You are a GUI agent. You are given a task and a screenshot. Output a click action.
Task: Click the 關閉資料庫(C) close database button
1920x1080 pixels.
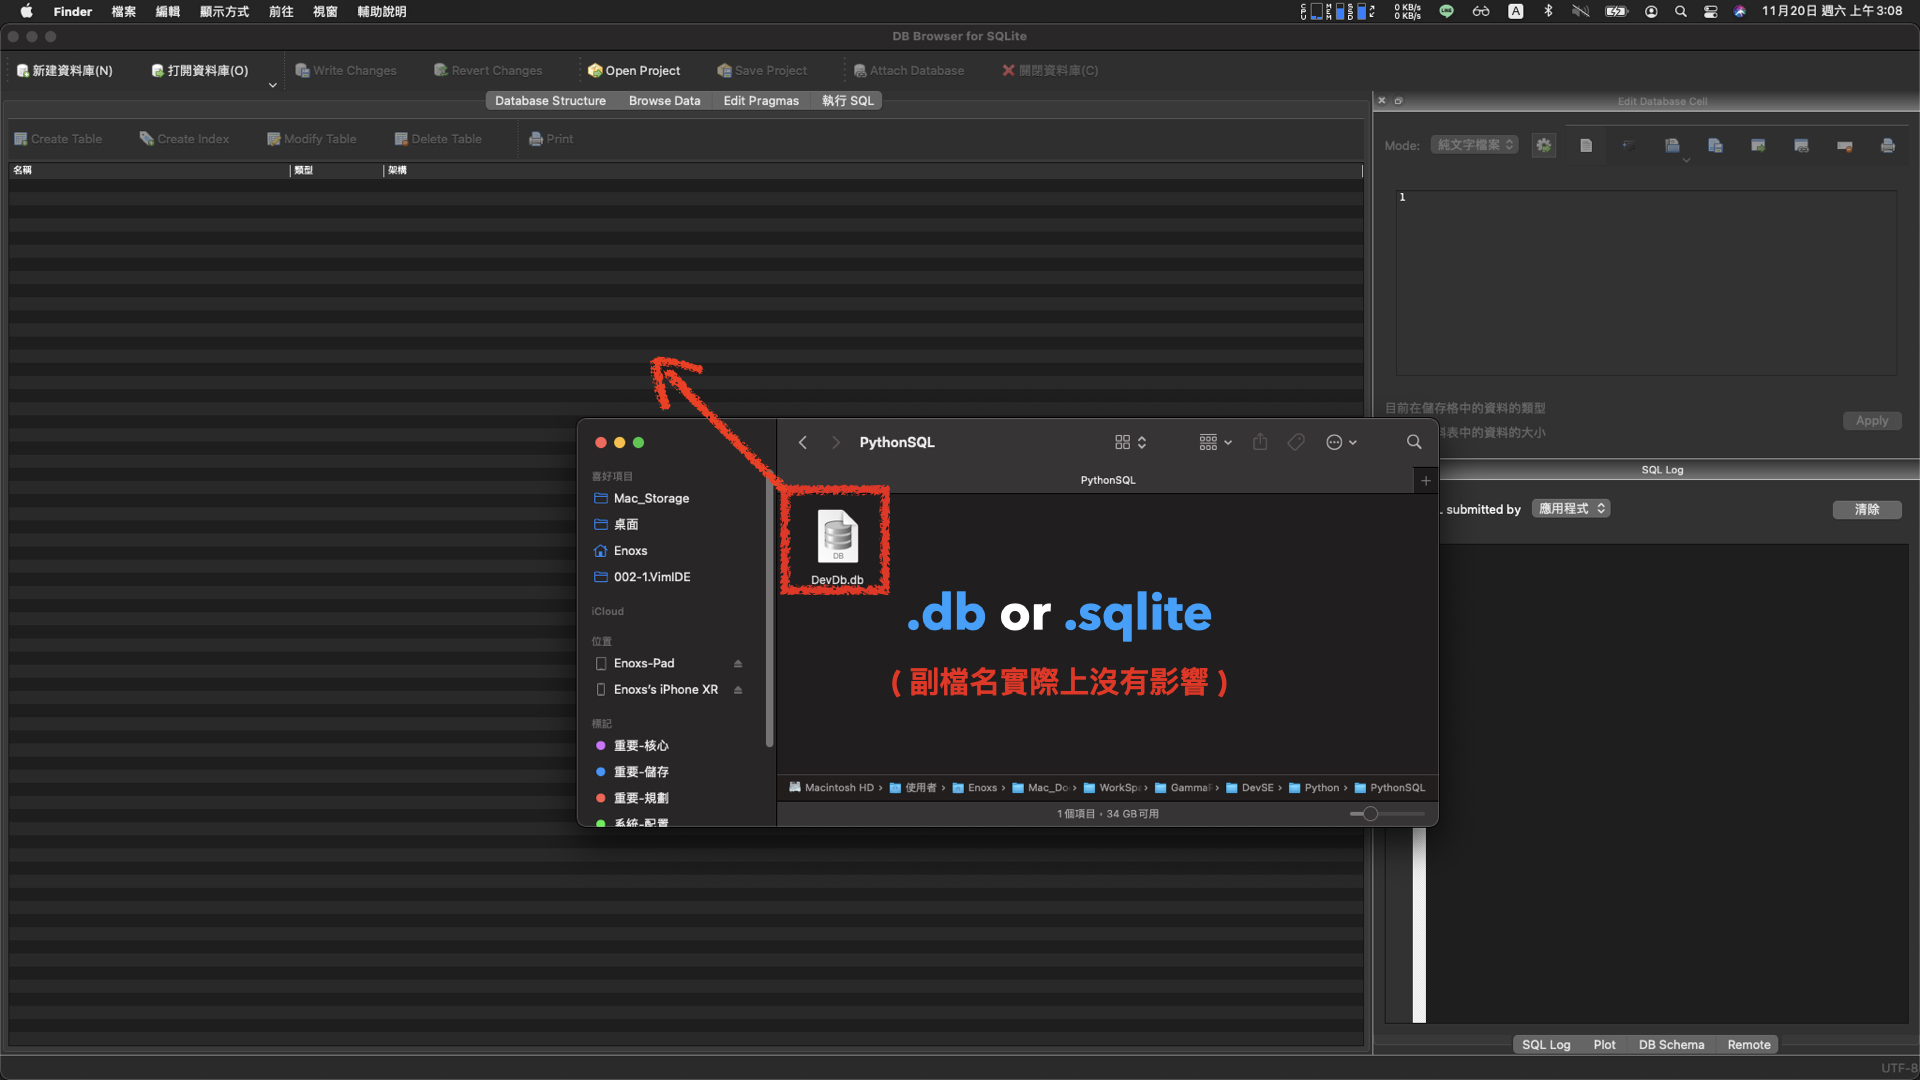1050,70
